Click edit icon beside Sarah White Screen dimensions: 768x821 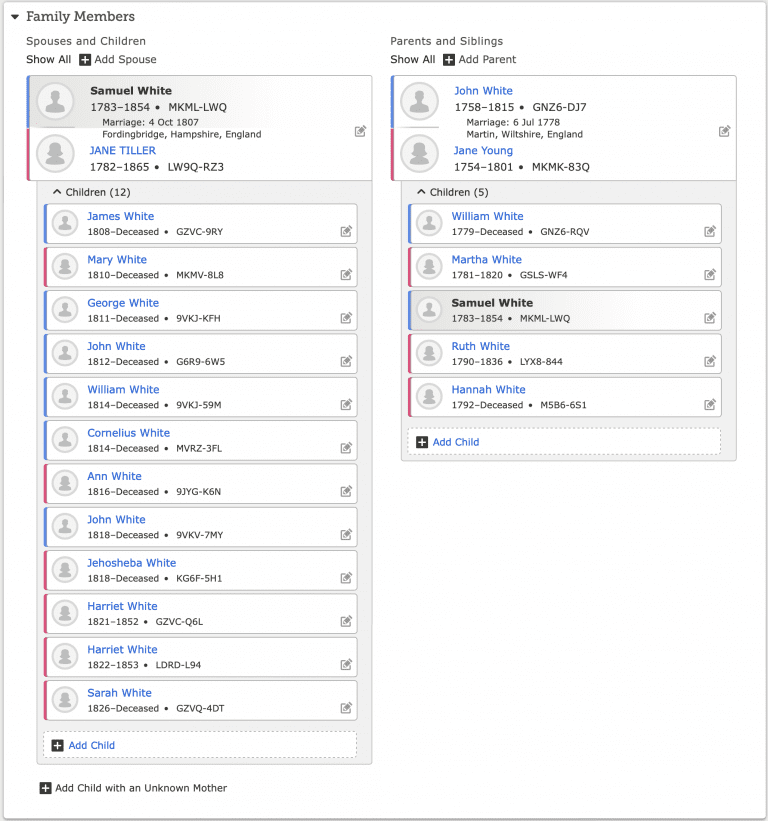346,708
